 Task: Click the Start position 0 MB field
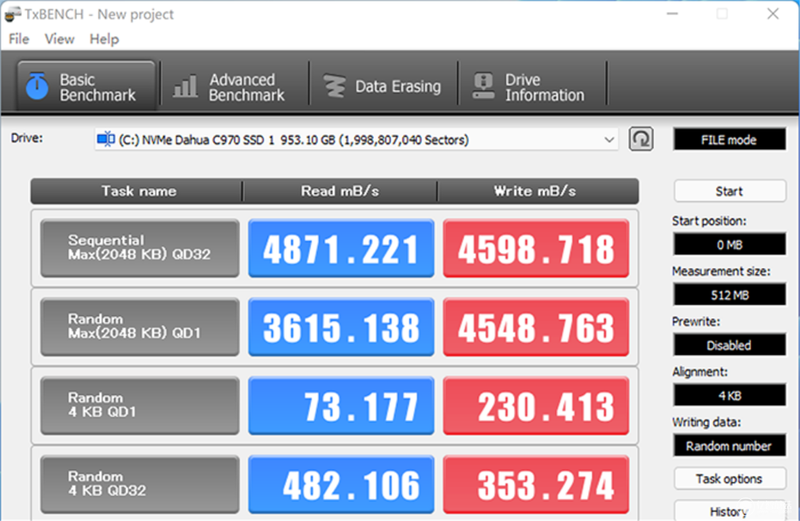click(729, 244)
